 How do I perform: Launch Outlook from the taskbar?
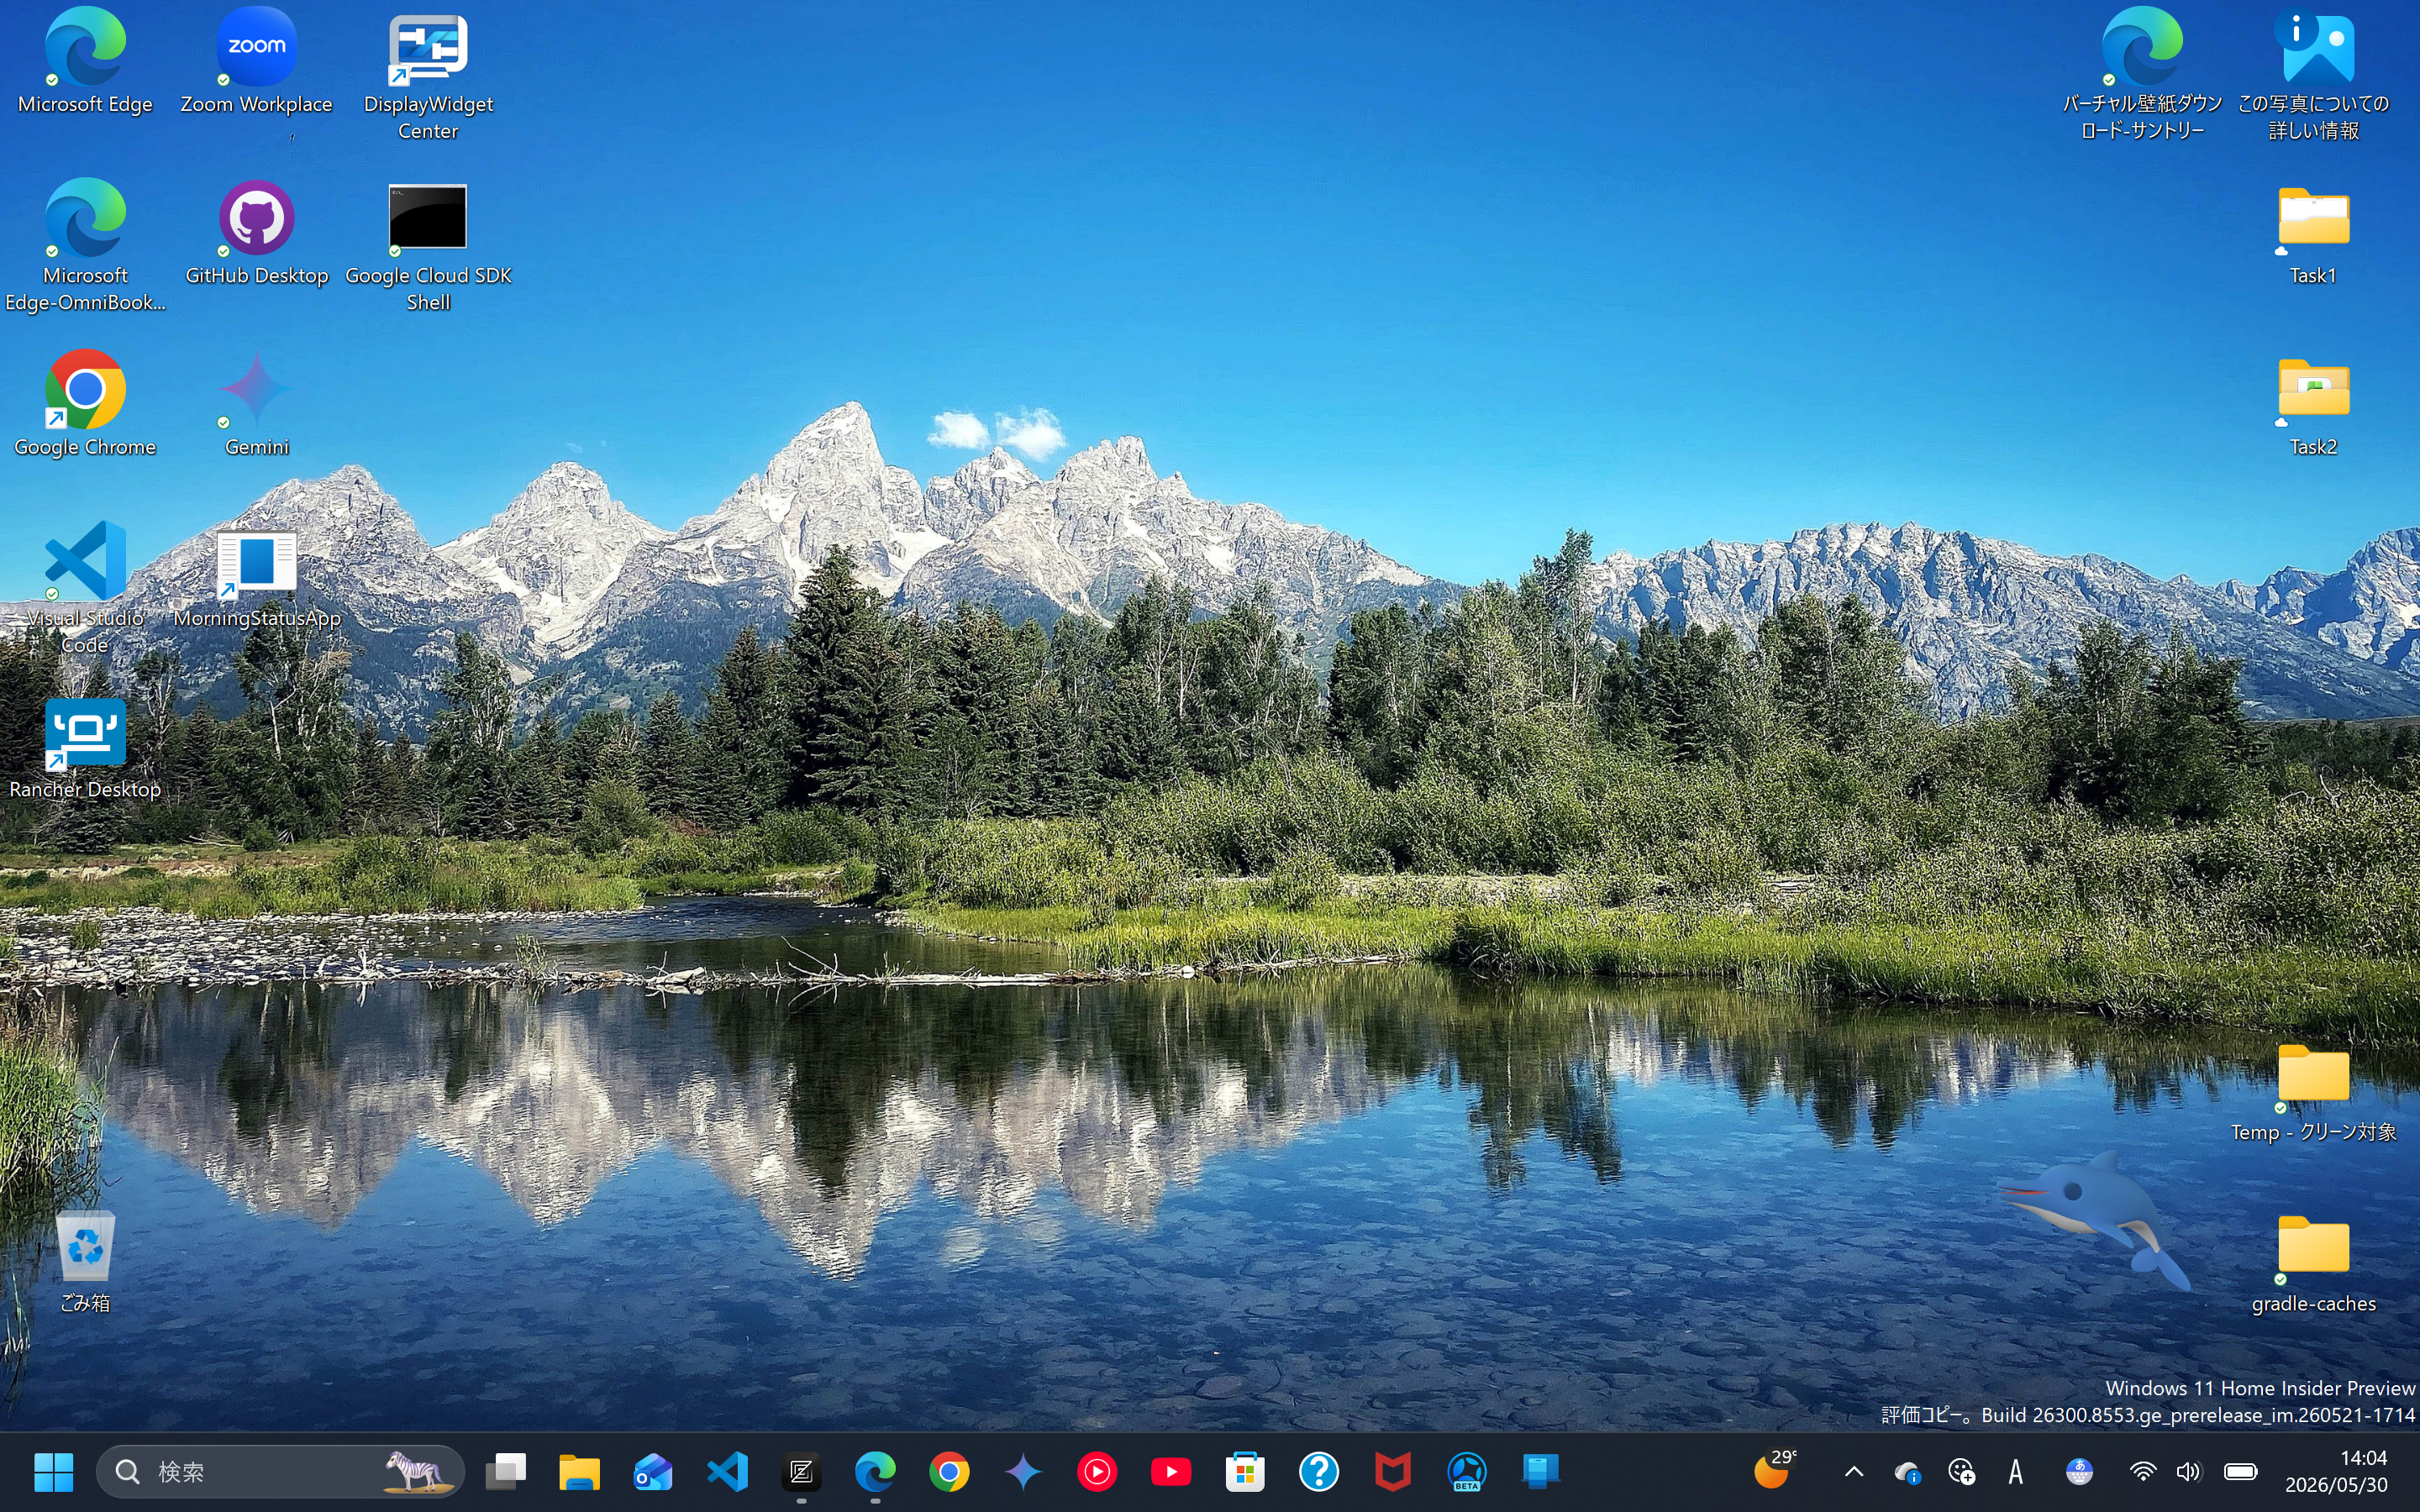[x=653, y=1471]
